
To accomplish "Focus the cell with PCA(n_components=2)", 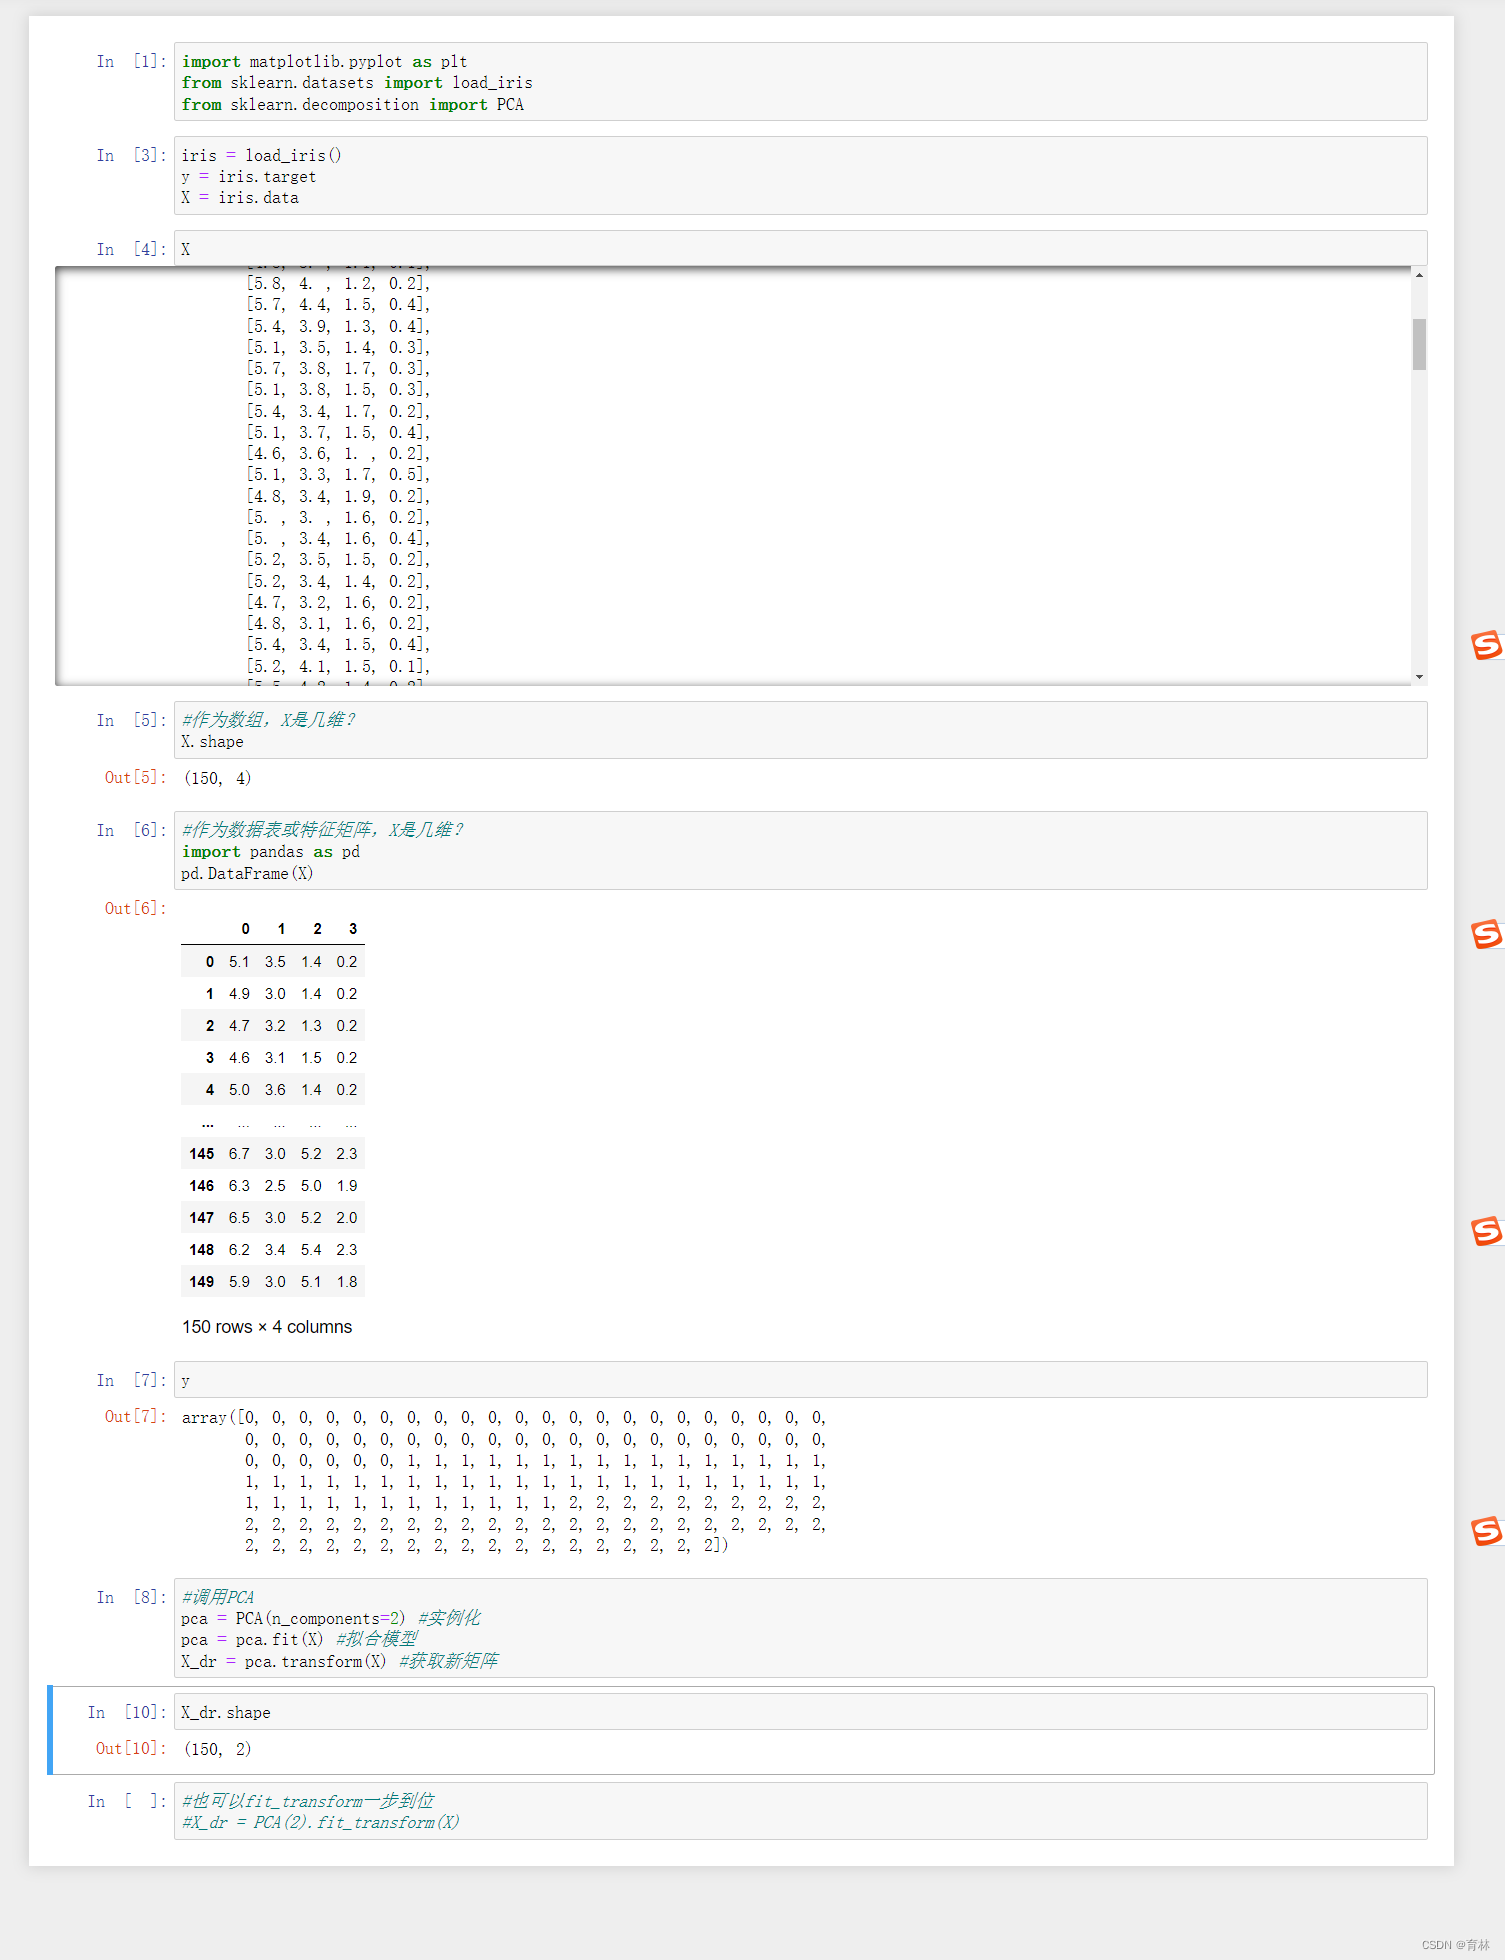I will click(800, 1628).
